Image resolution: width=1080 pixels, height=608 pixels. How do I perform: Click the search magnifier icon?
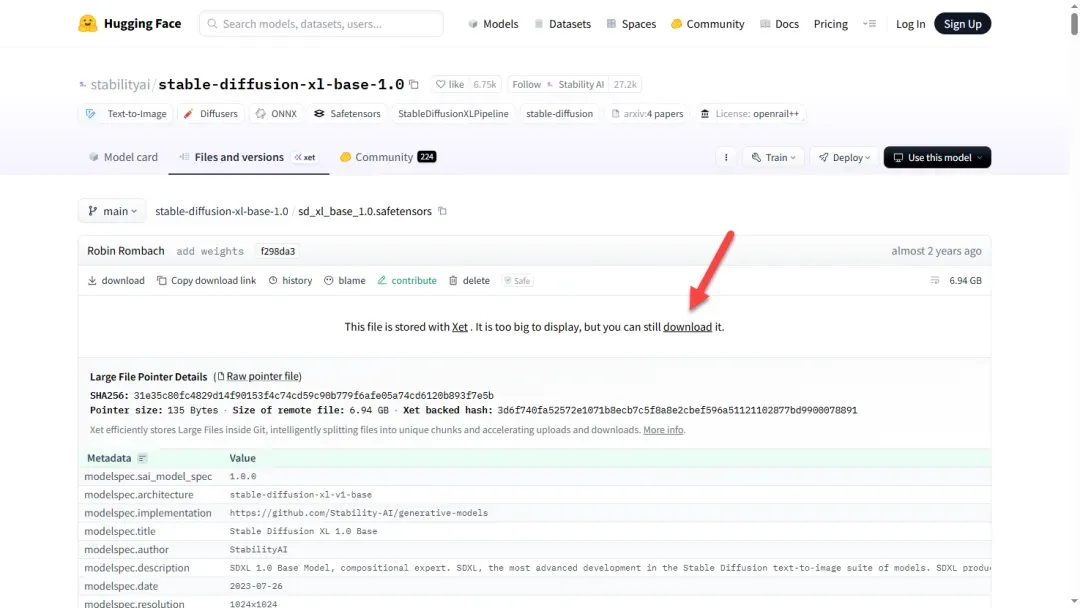coord(212,23)
